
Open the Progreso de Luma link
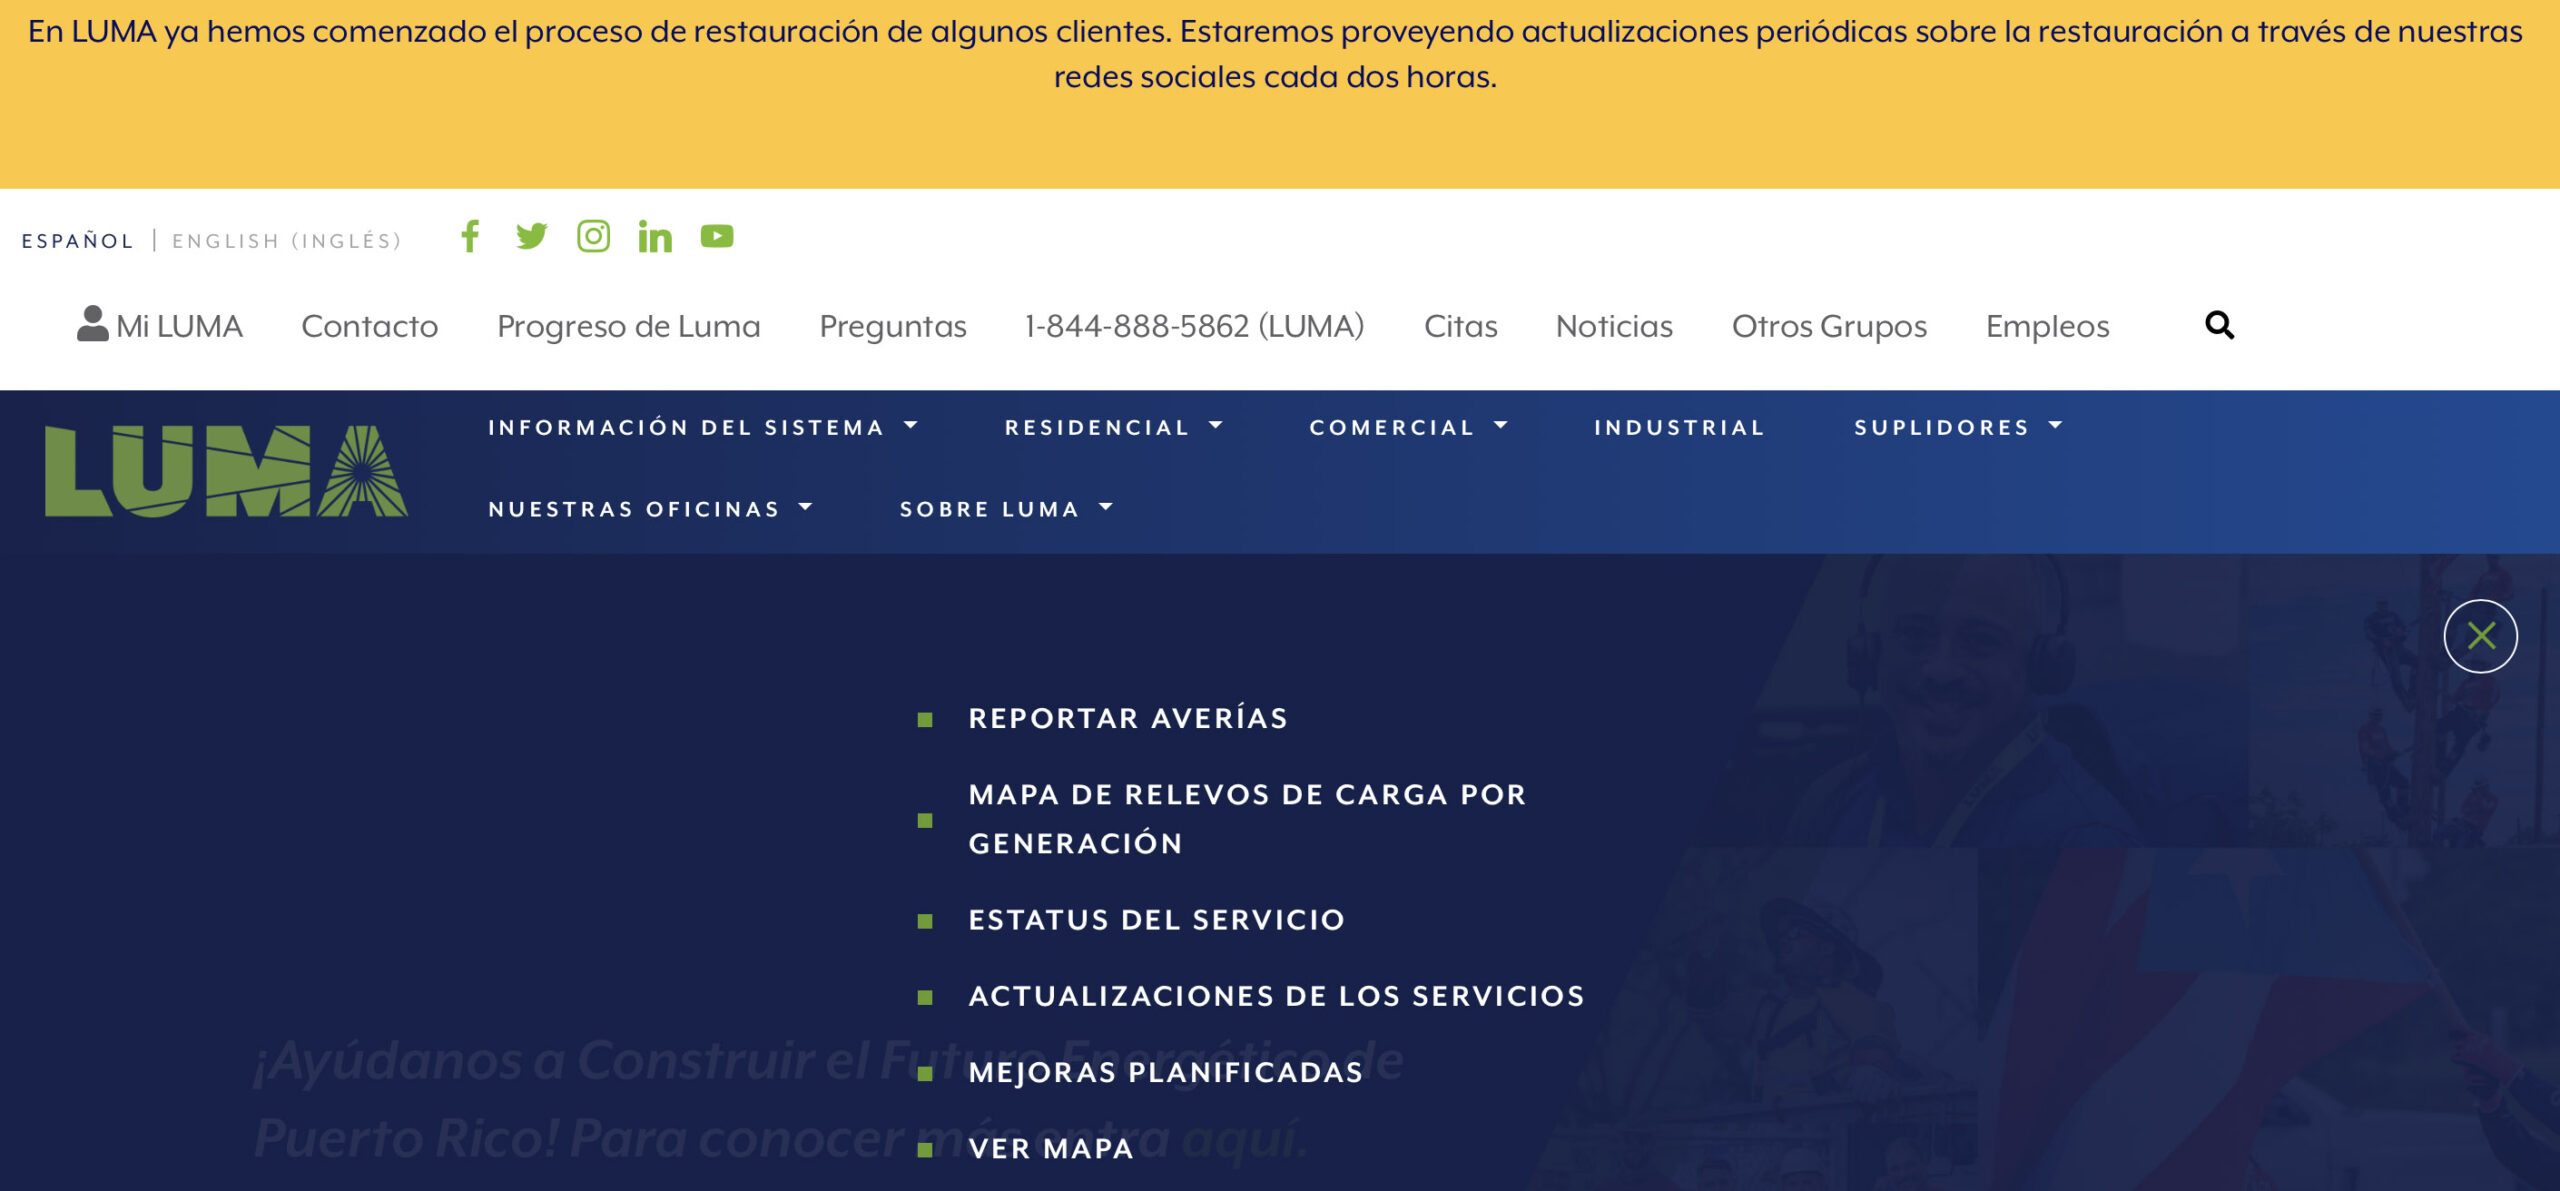628,326
